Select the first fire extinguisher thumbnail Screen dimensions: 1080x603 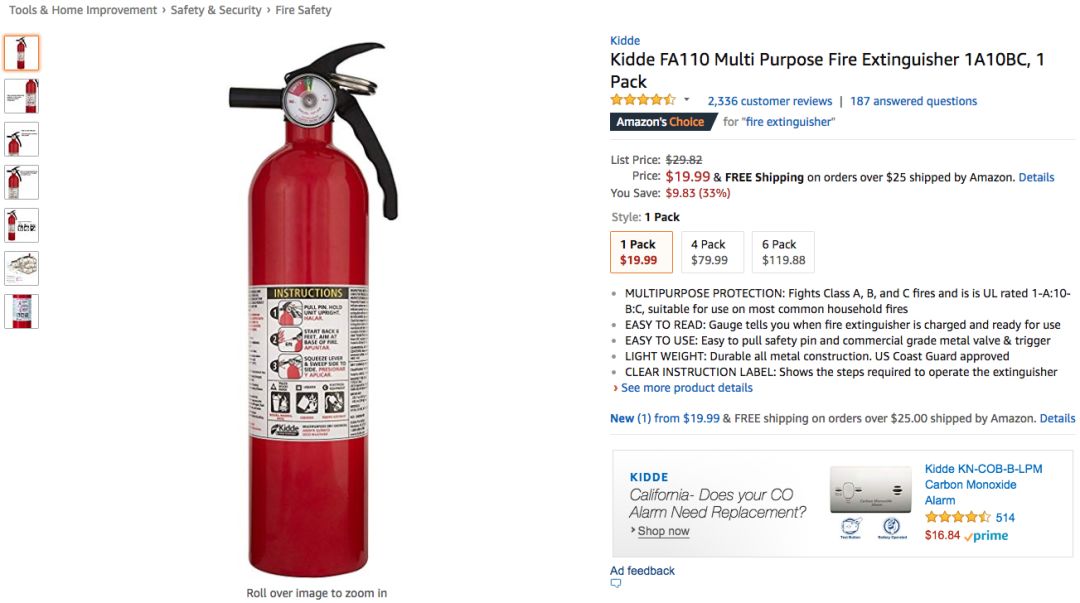22,53
